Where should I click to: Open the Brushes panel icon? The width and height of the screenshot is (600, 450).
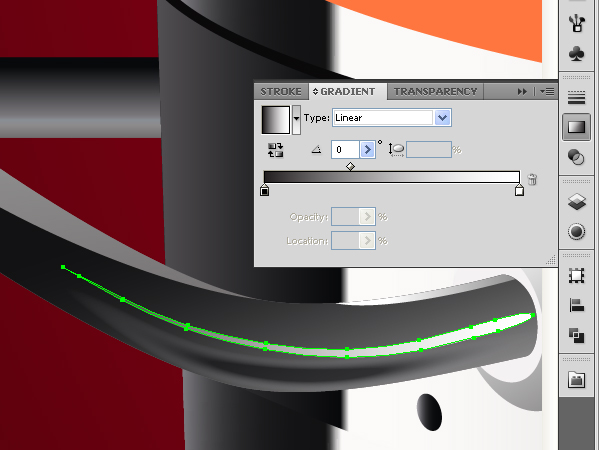point(577,24)
